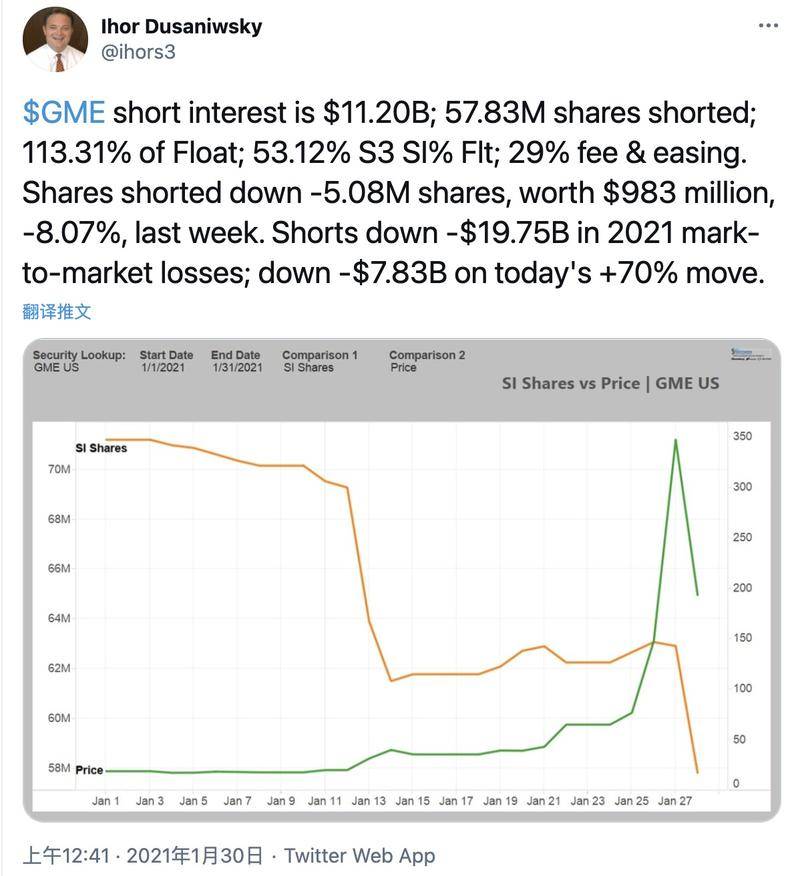The height and width of the screenshot is (876, 800).
Task: Click Ihor Dusaniwsky's profile avatar
Action: 55,39
